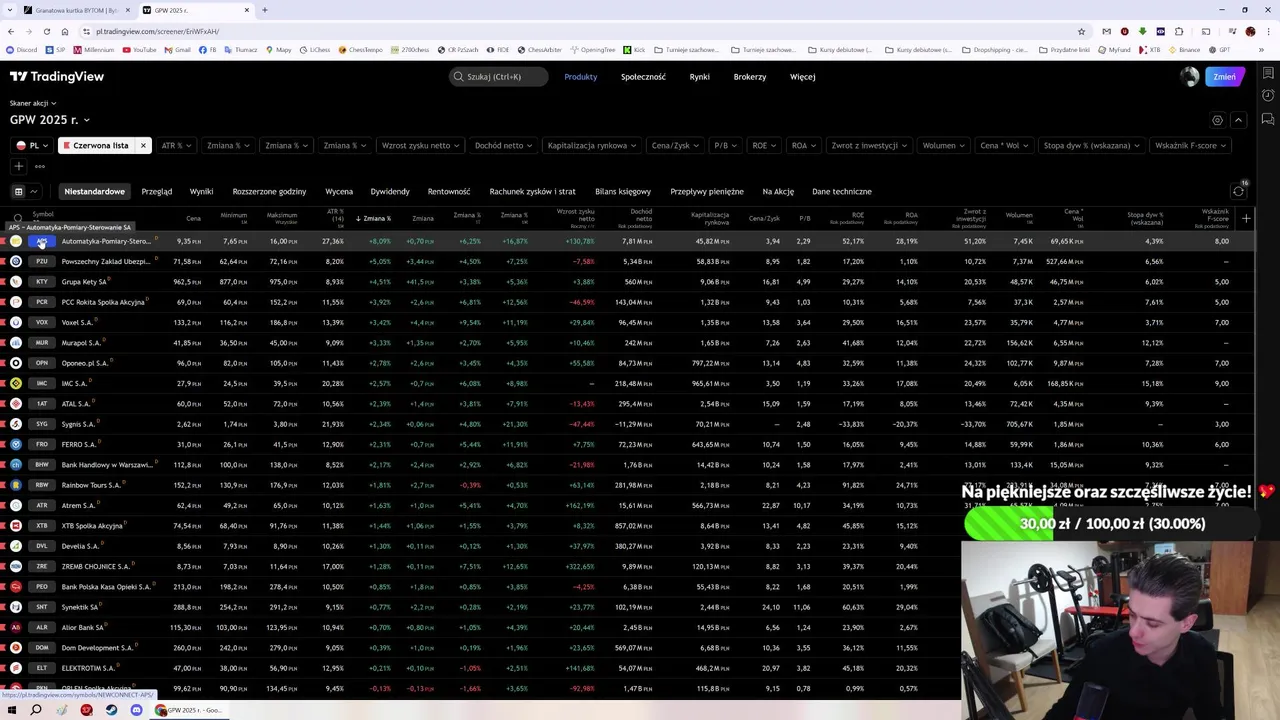Expand the Dochód netto filter dropdown

coord(503,146)
